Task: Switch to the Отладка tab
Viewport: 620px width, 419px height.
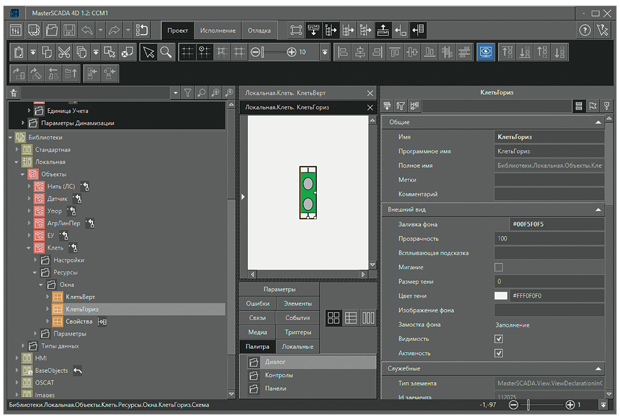Action: point(259,30)
